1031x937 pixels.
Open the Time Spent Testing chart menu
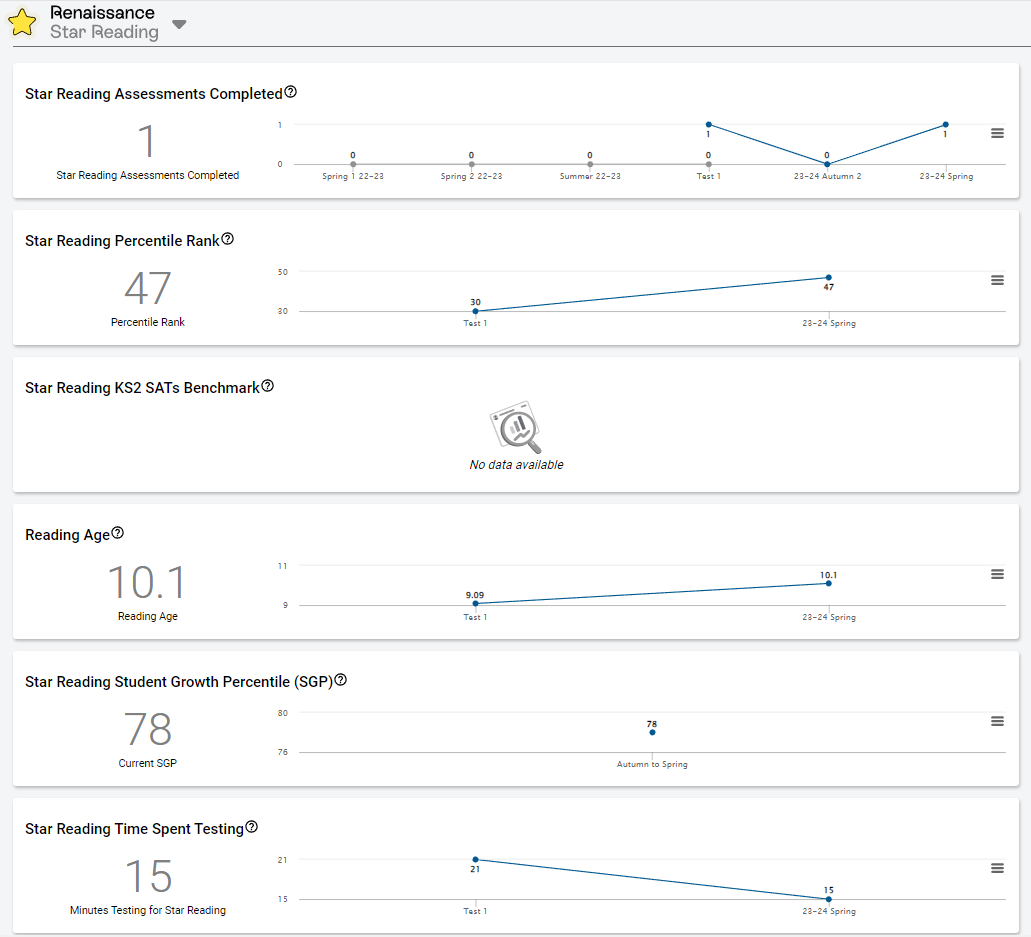point(997,869)
